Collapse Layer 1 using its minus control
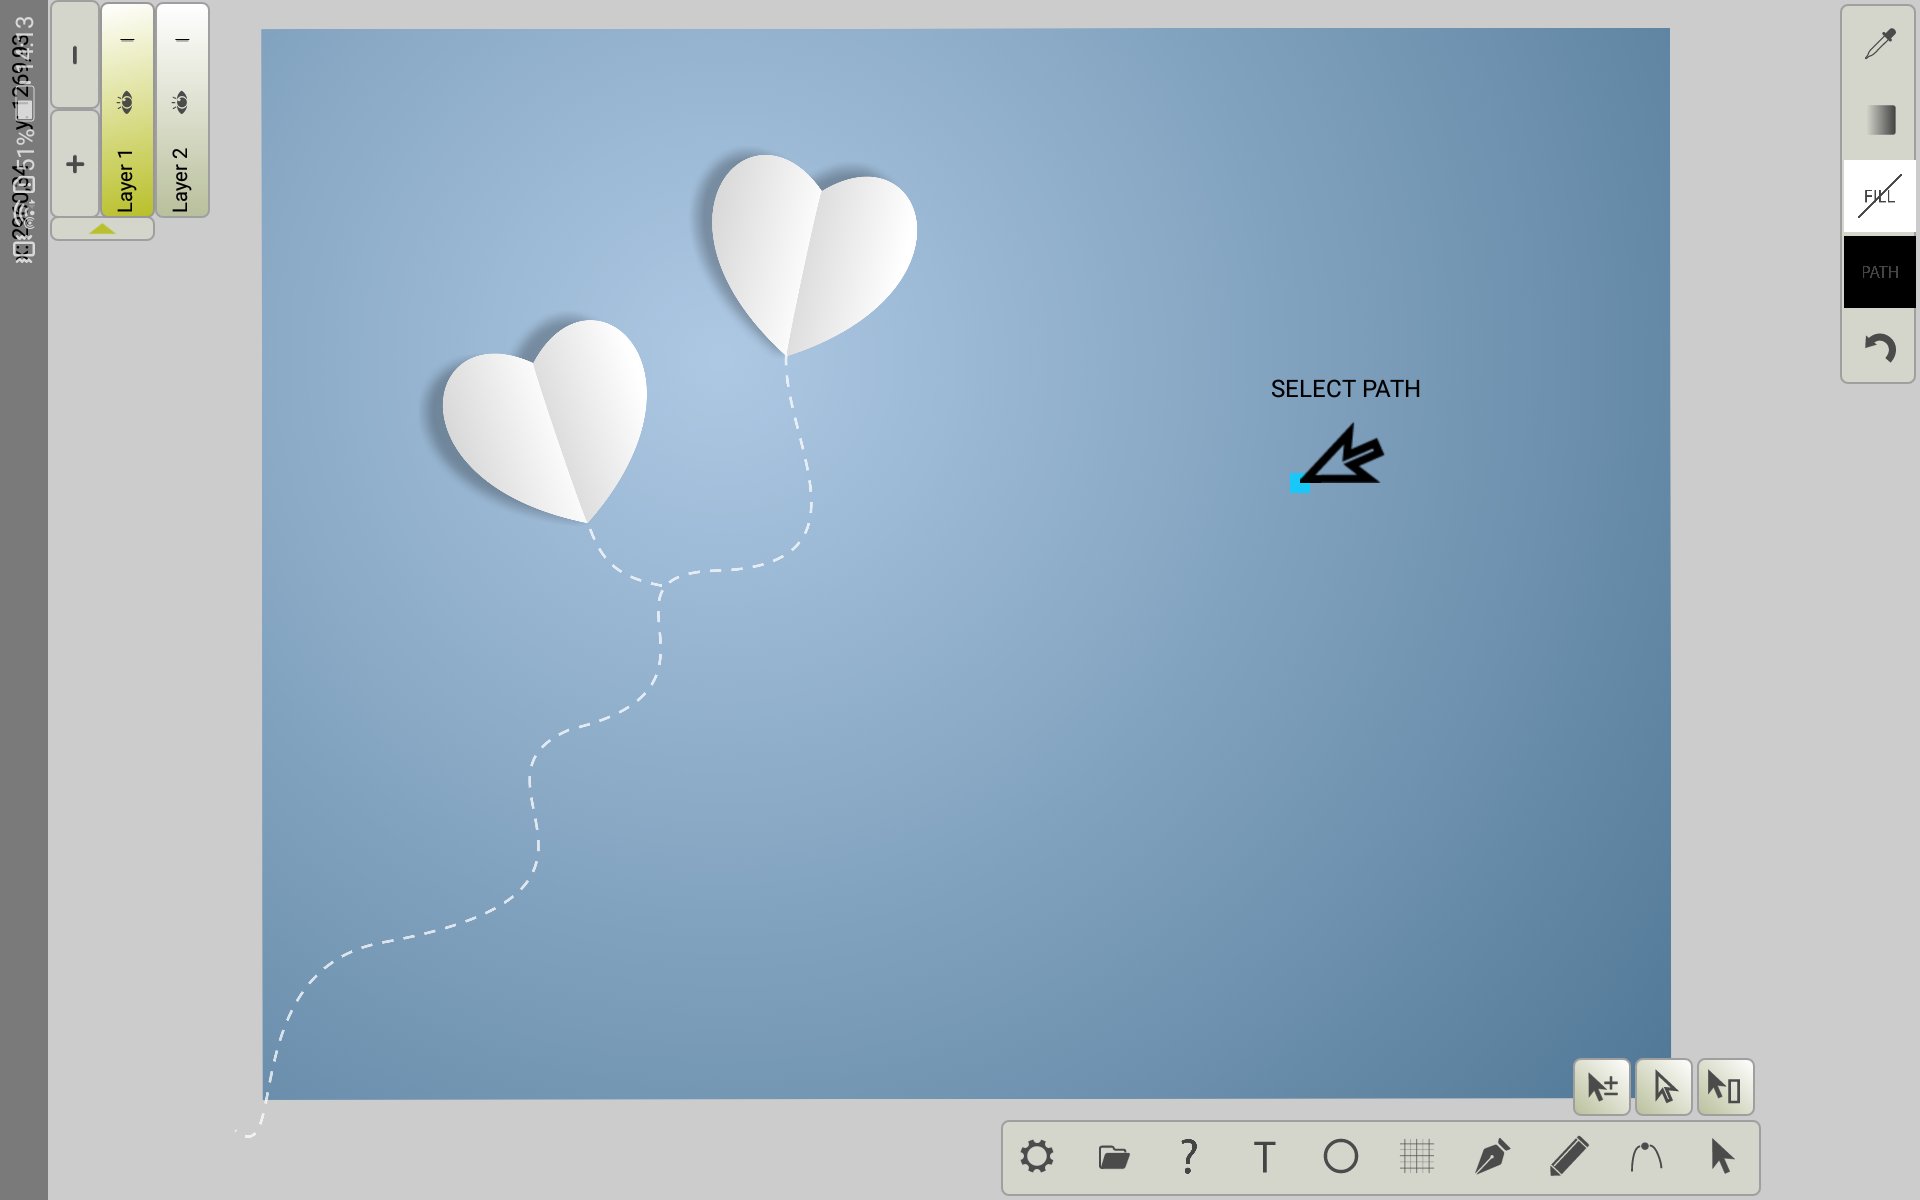This screenshot has width=1920, height=1200. pyautogui.click(x=125, y=40)
